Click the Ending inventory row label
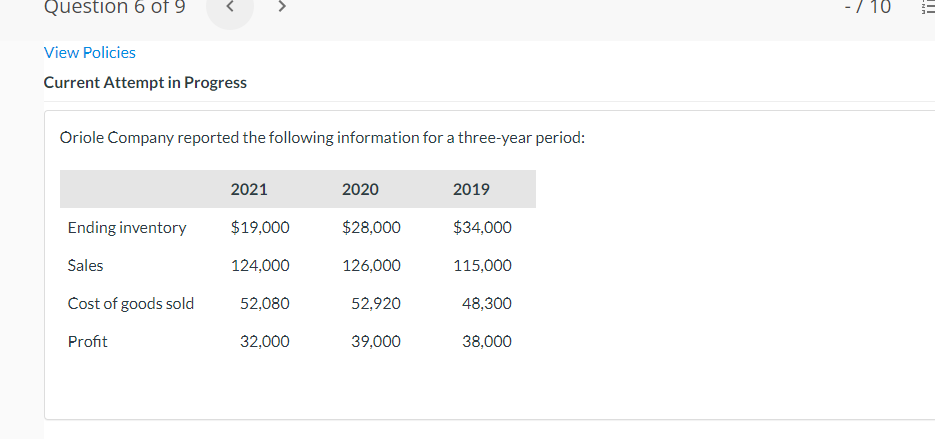 pos(127,228)
